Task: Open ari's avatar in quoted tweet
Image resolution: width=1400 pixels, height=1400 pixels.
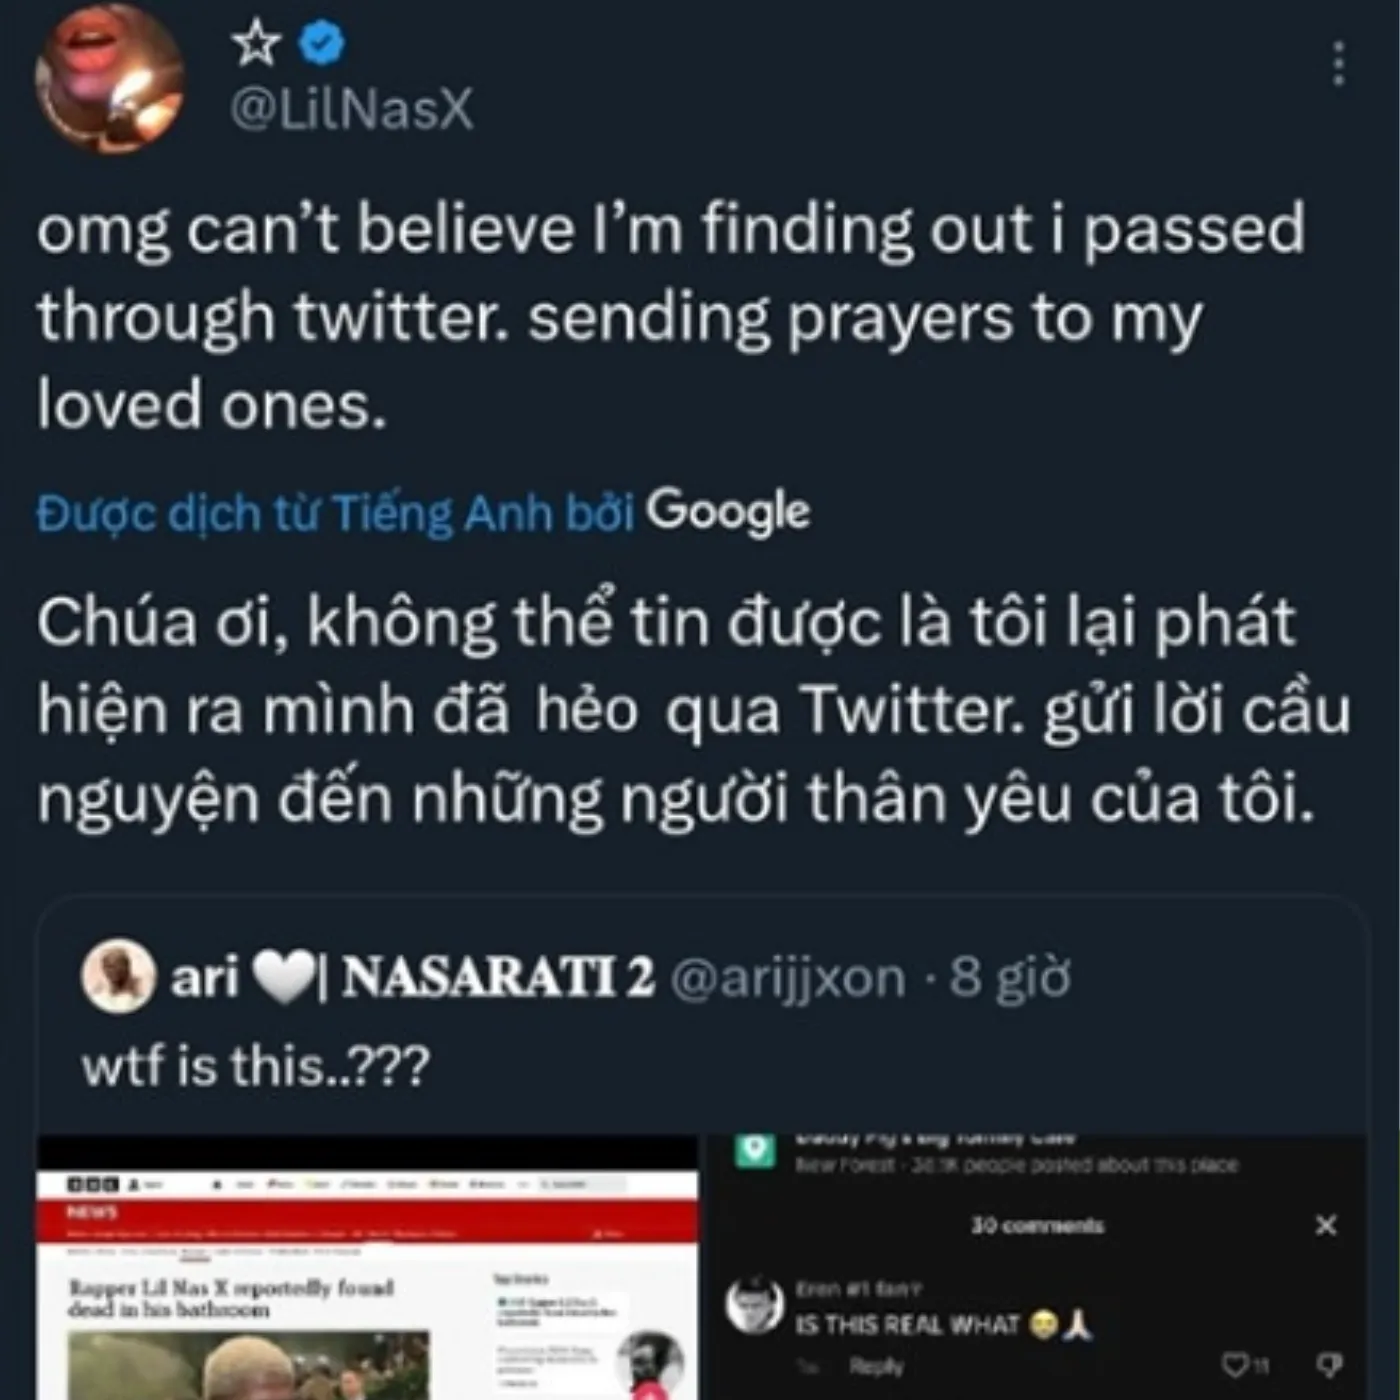Action: click(x=117, y=976)
